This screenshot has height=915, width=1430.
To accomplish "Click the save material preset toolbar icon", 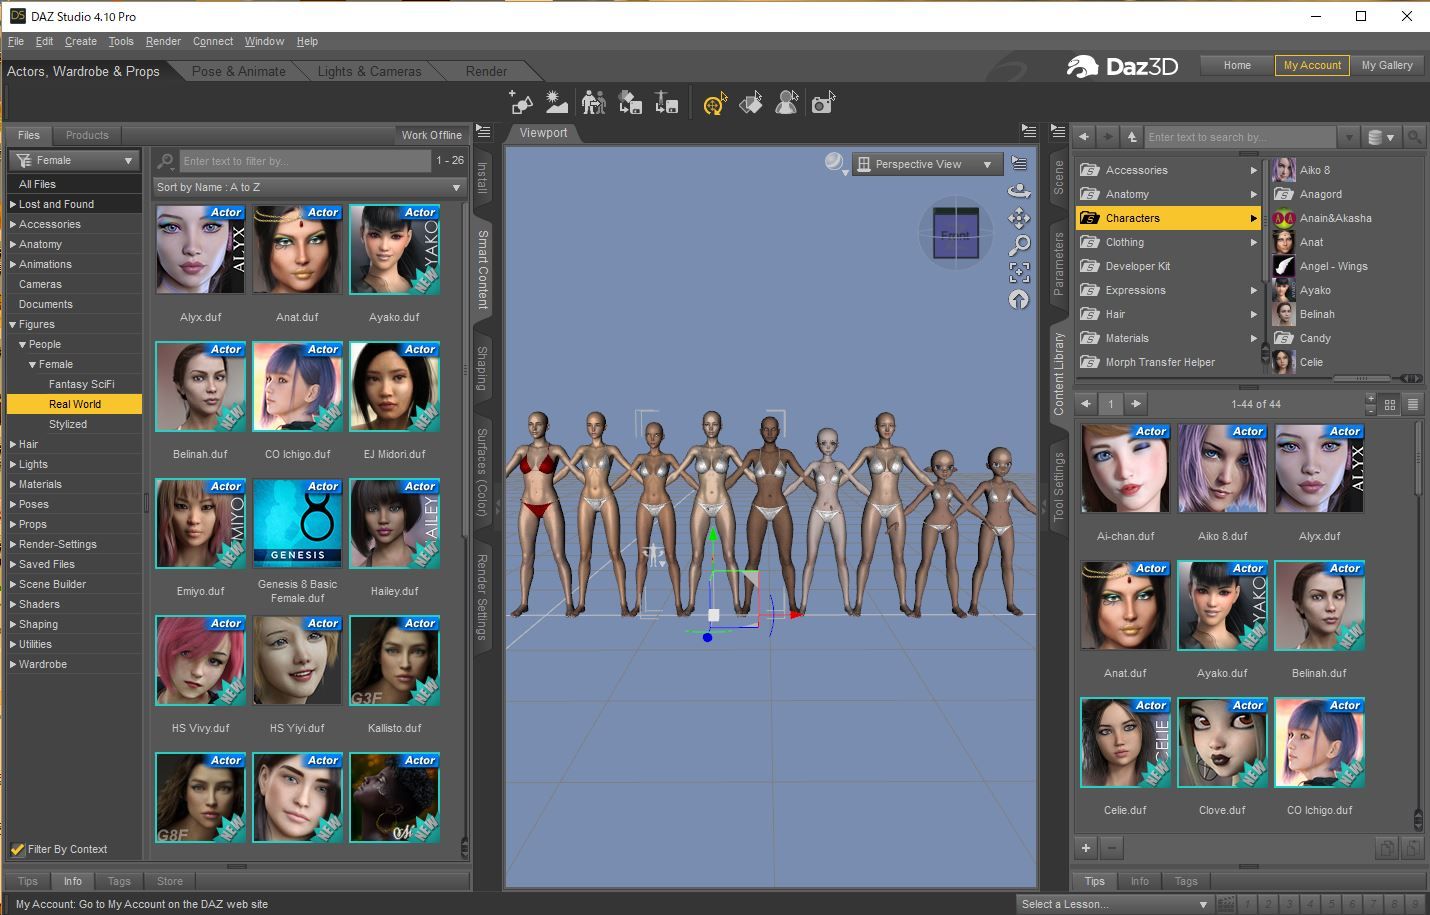I will pyautogui.click(x=630, y=102).
